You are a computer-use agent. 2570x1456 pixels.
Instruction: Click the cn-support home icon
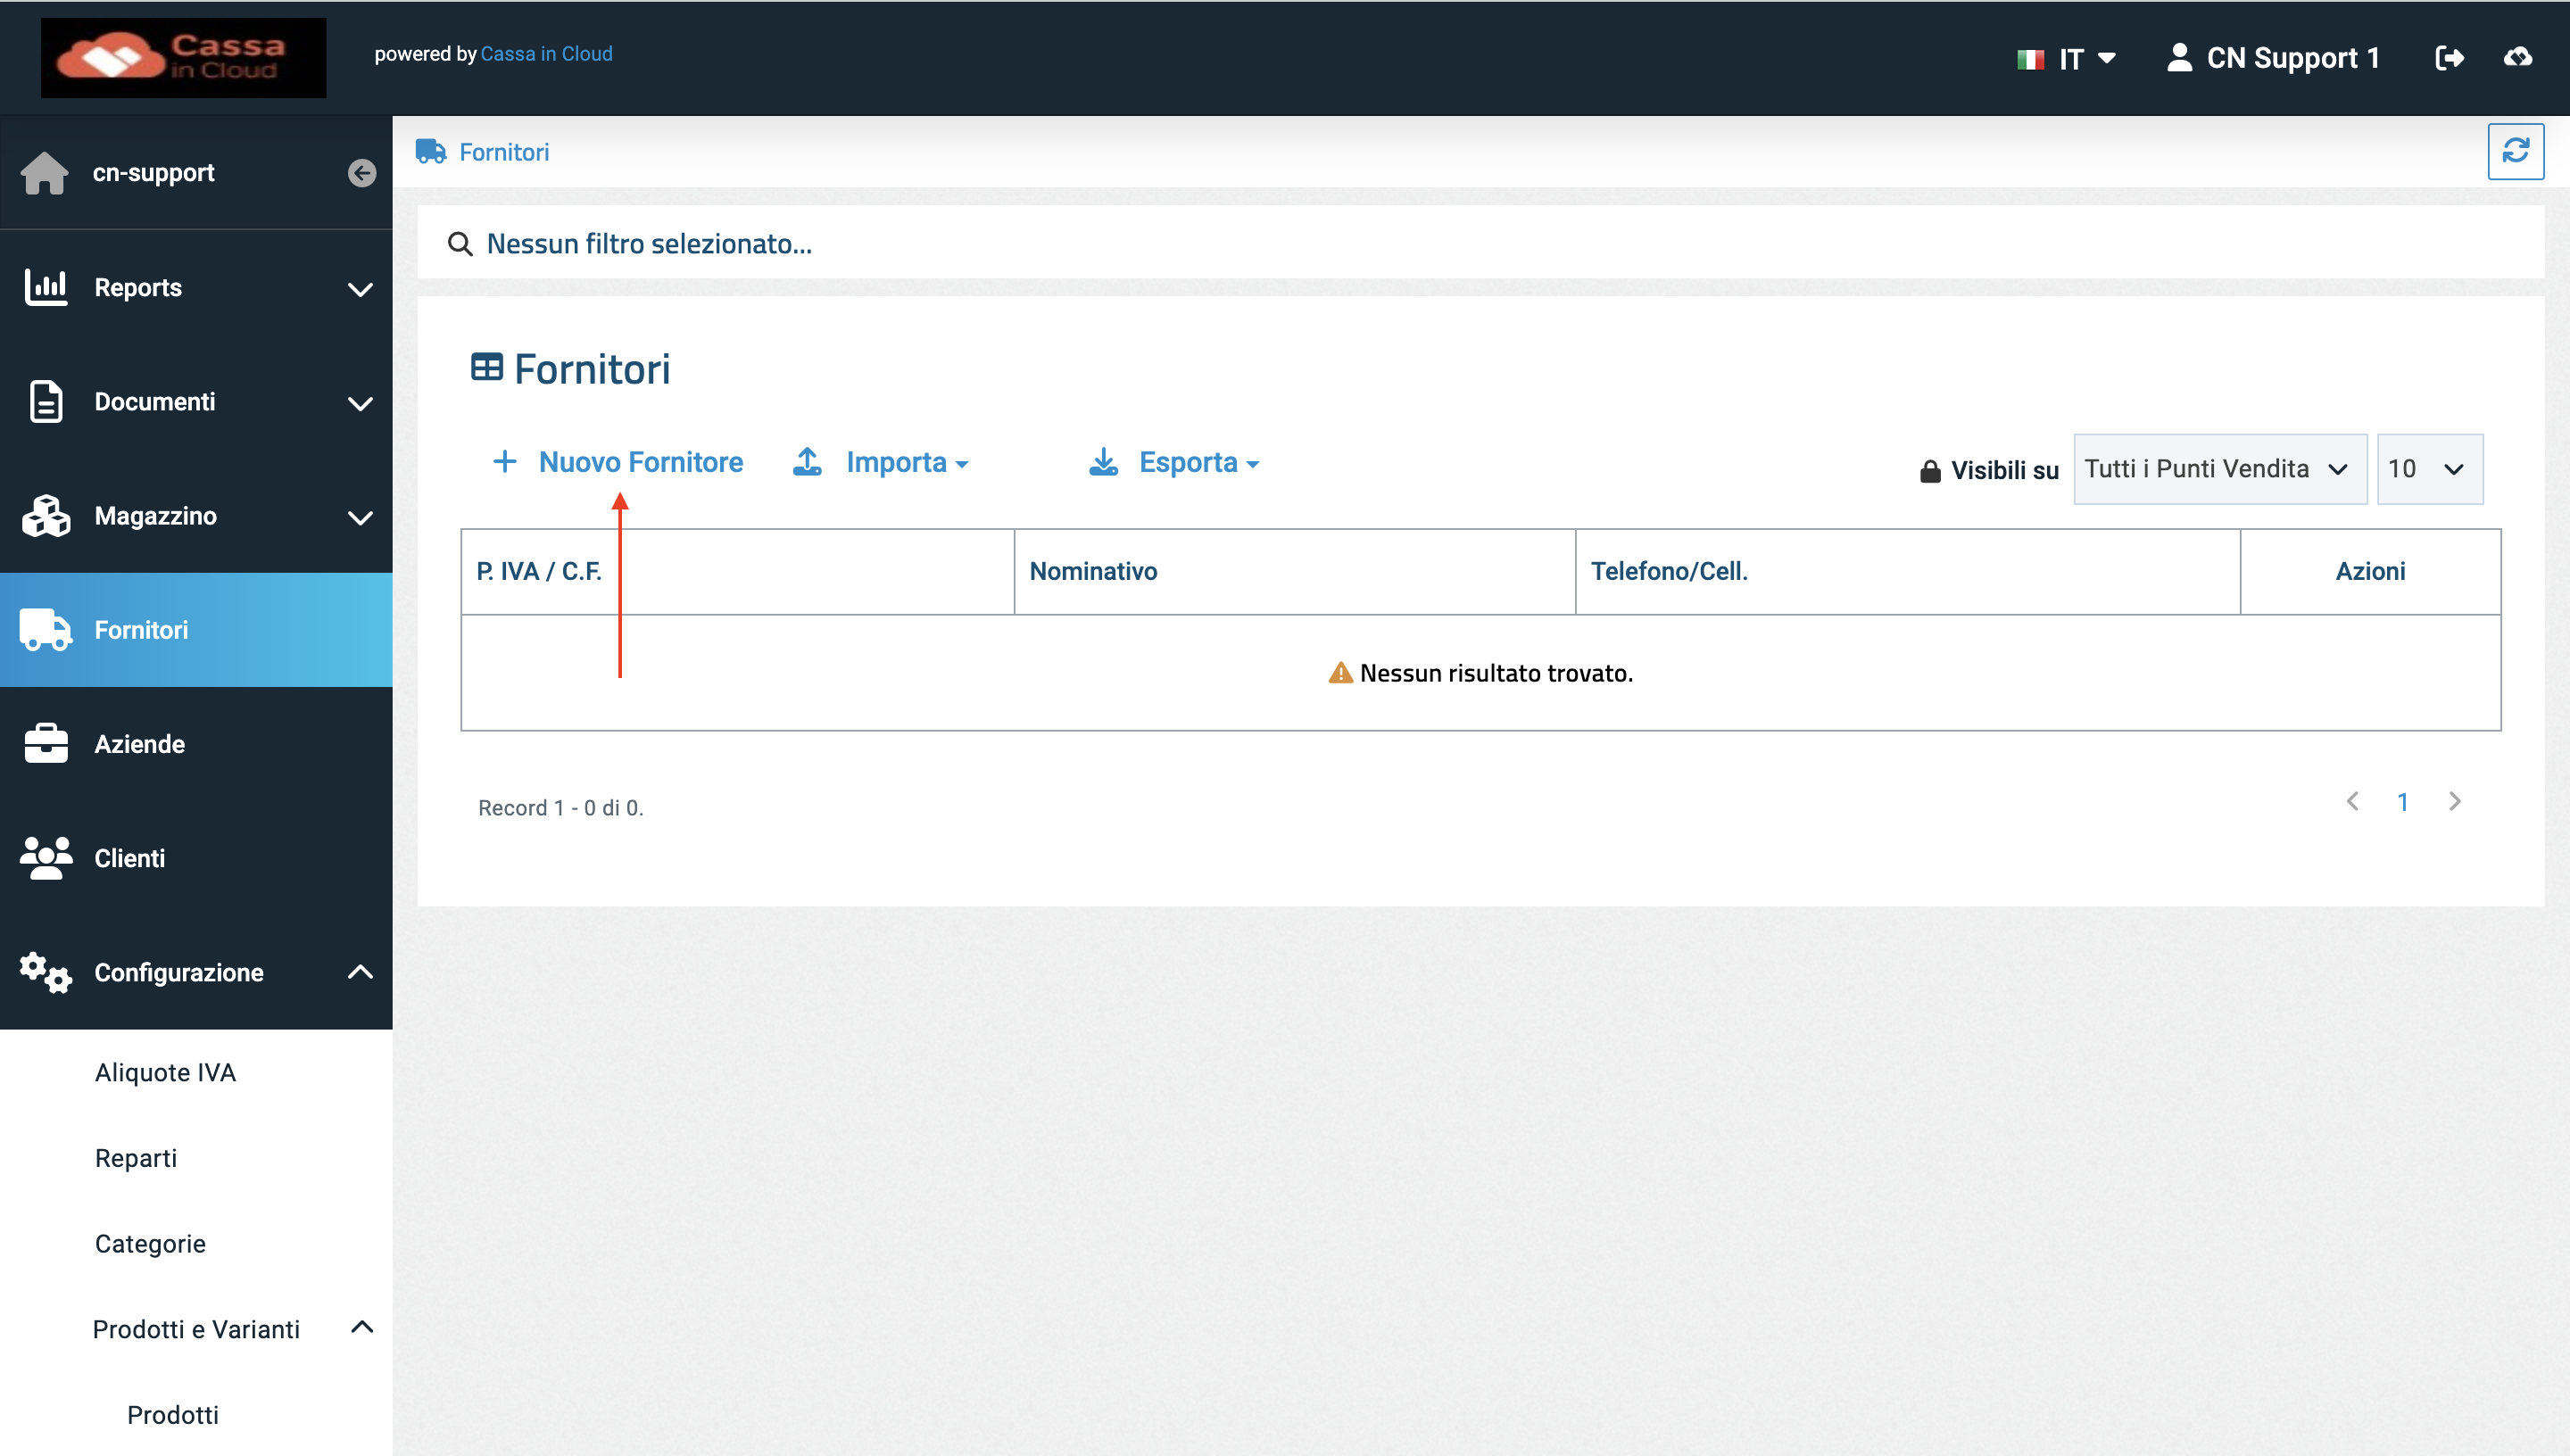coord(45,173)
